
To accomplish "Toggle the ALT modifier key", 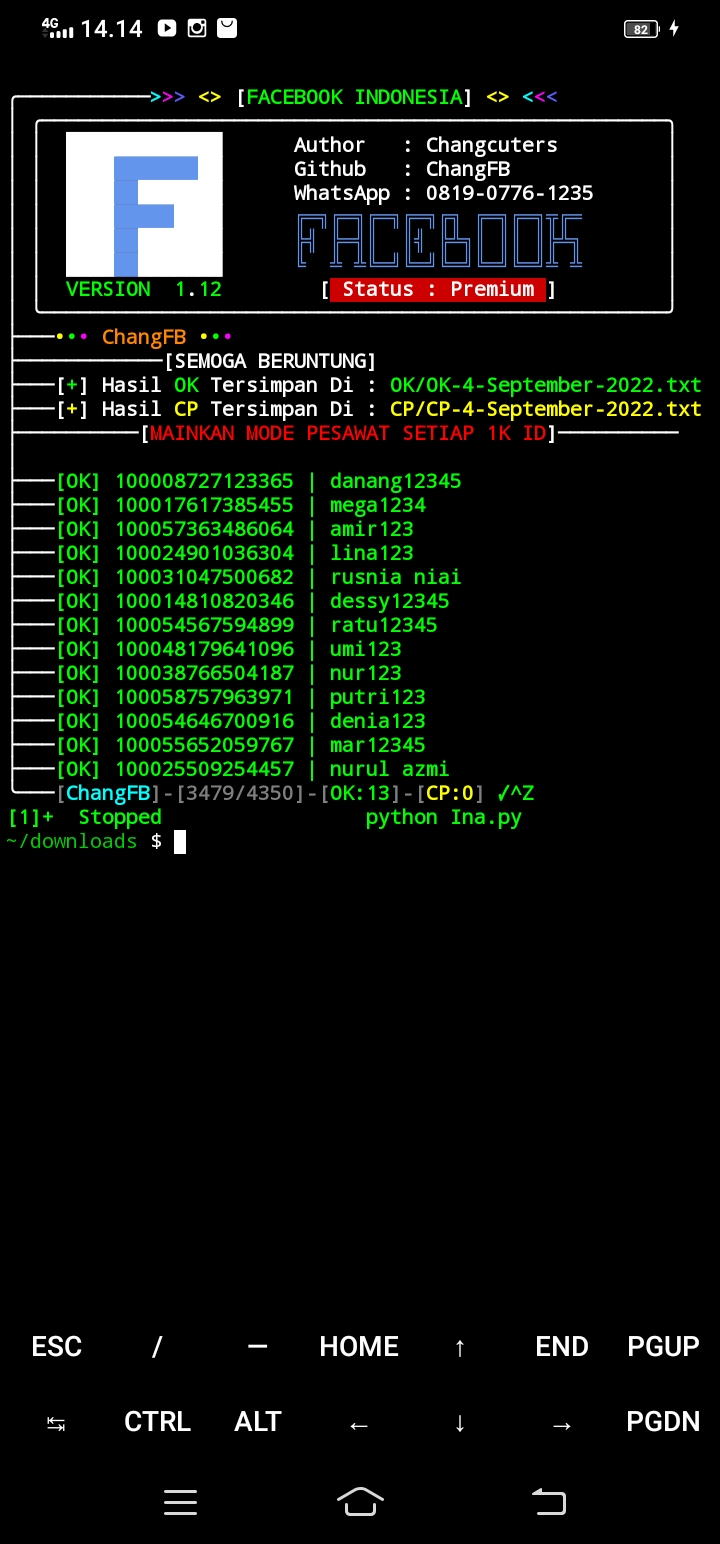I will pos(258,1422).
